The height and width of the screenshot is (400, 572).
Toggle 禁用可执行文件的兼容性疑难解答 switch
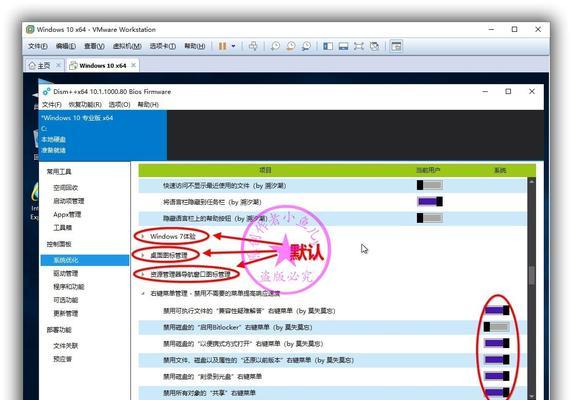496,310
